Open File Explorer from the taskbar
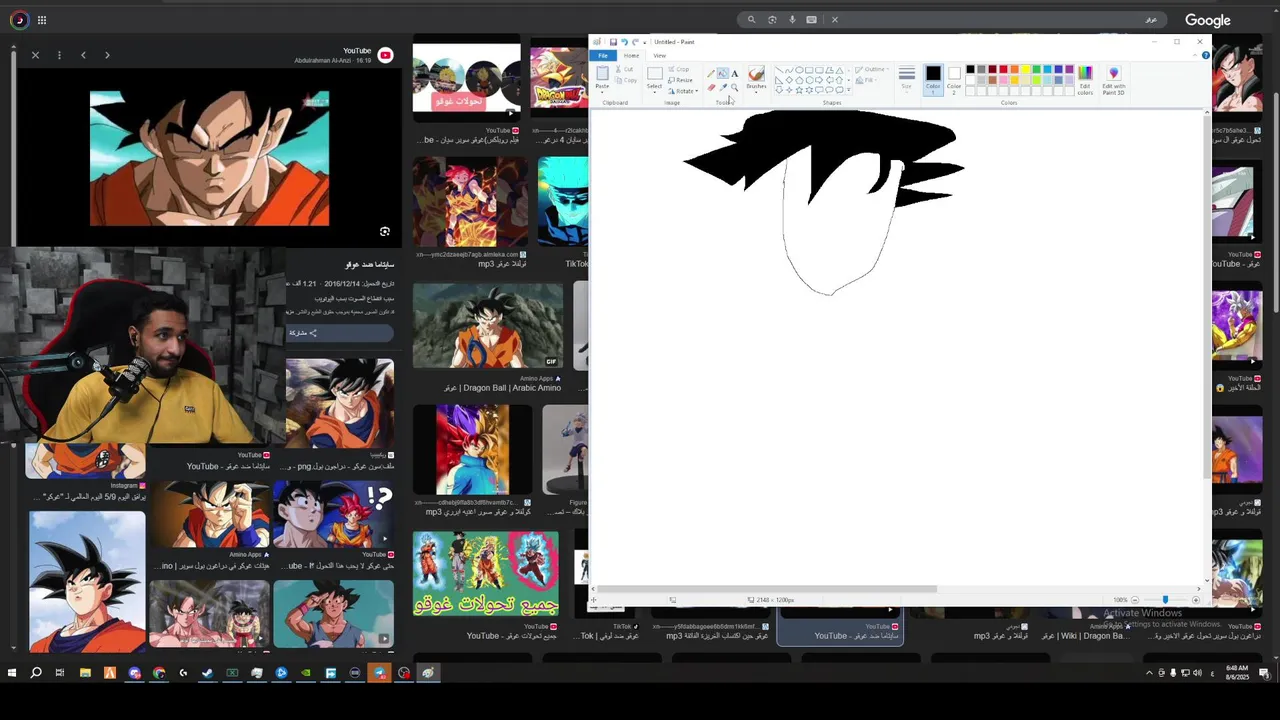1280x720 pixels. coord(85,673)
